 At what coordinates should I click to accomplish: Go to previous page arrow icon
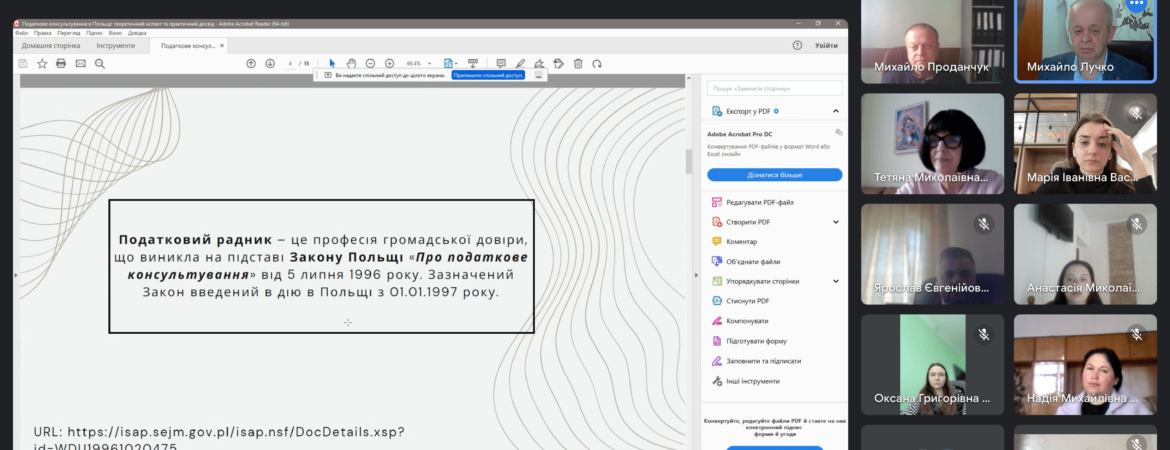click(x=251, y=63)
